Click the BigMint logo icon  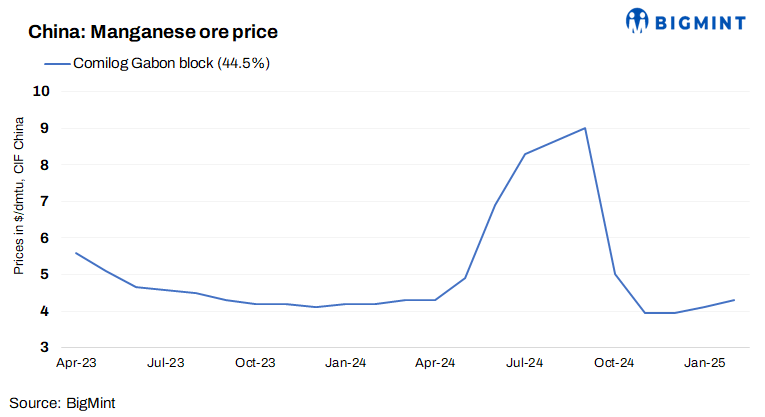click(637, 20)
